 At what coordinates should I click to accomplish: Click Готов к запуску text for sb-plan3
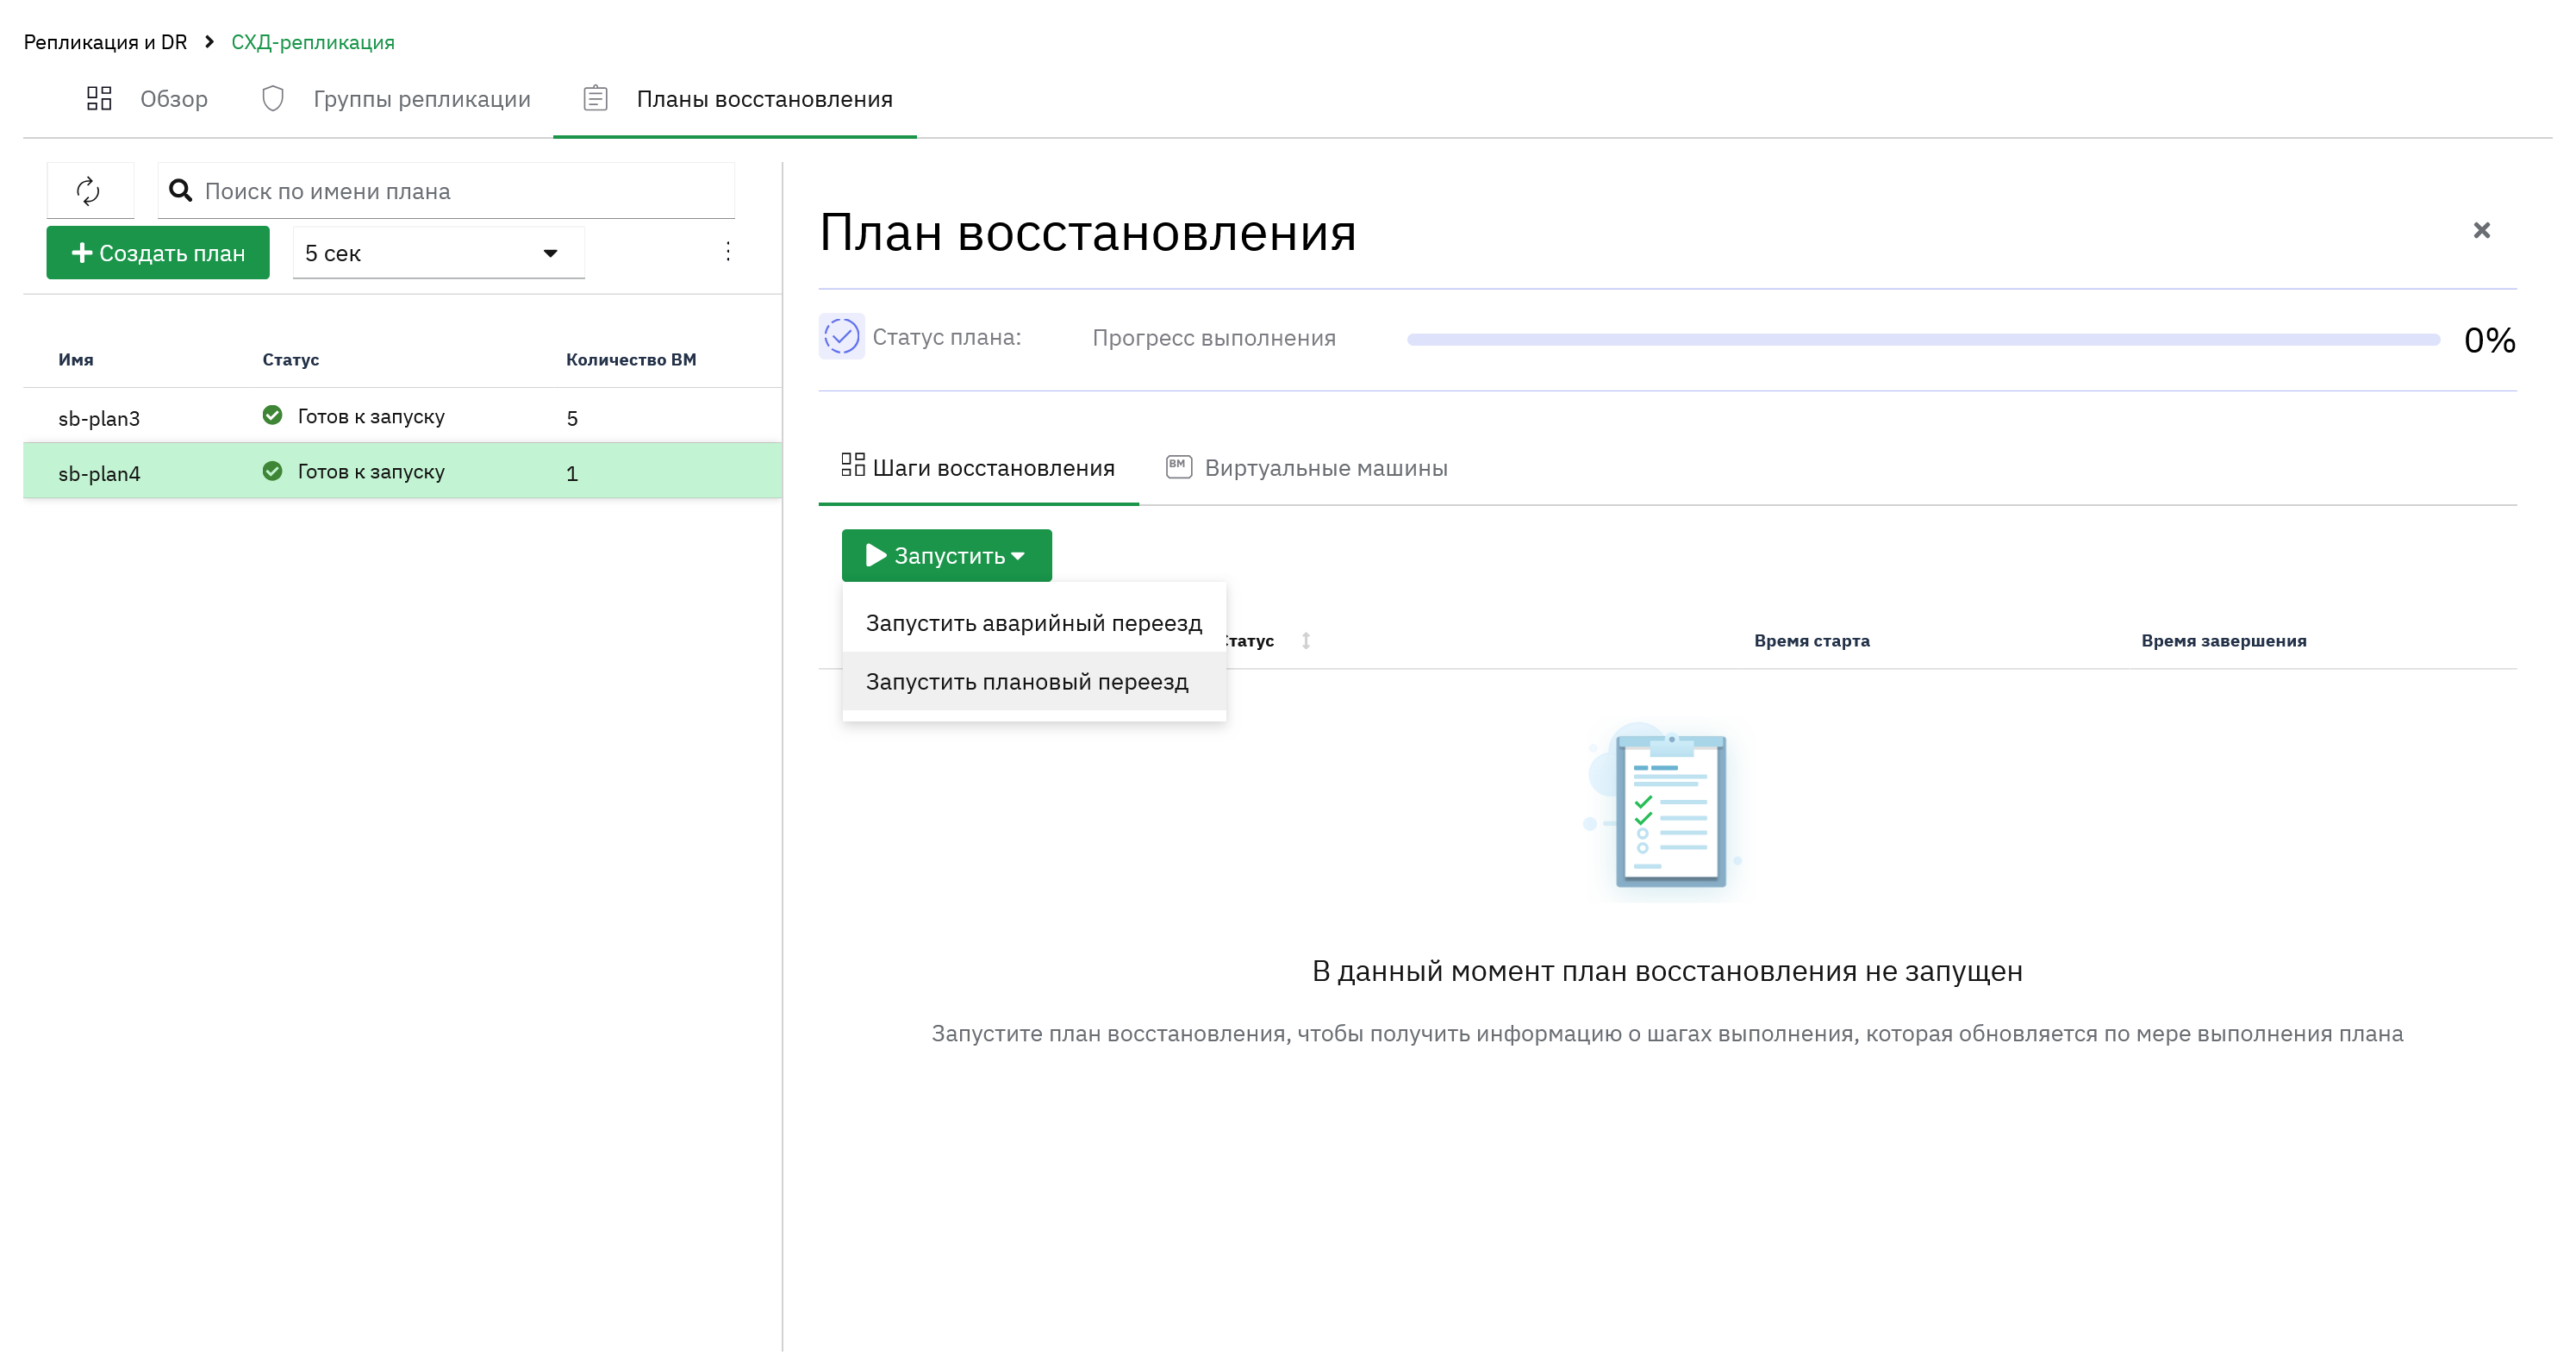pyautogui.click(x=371, y=416)
